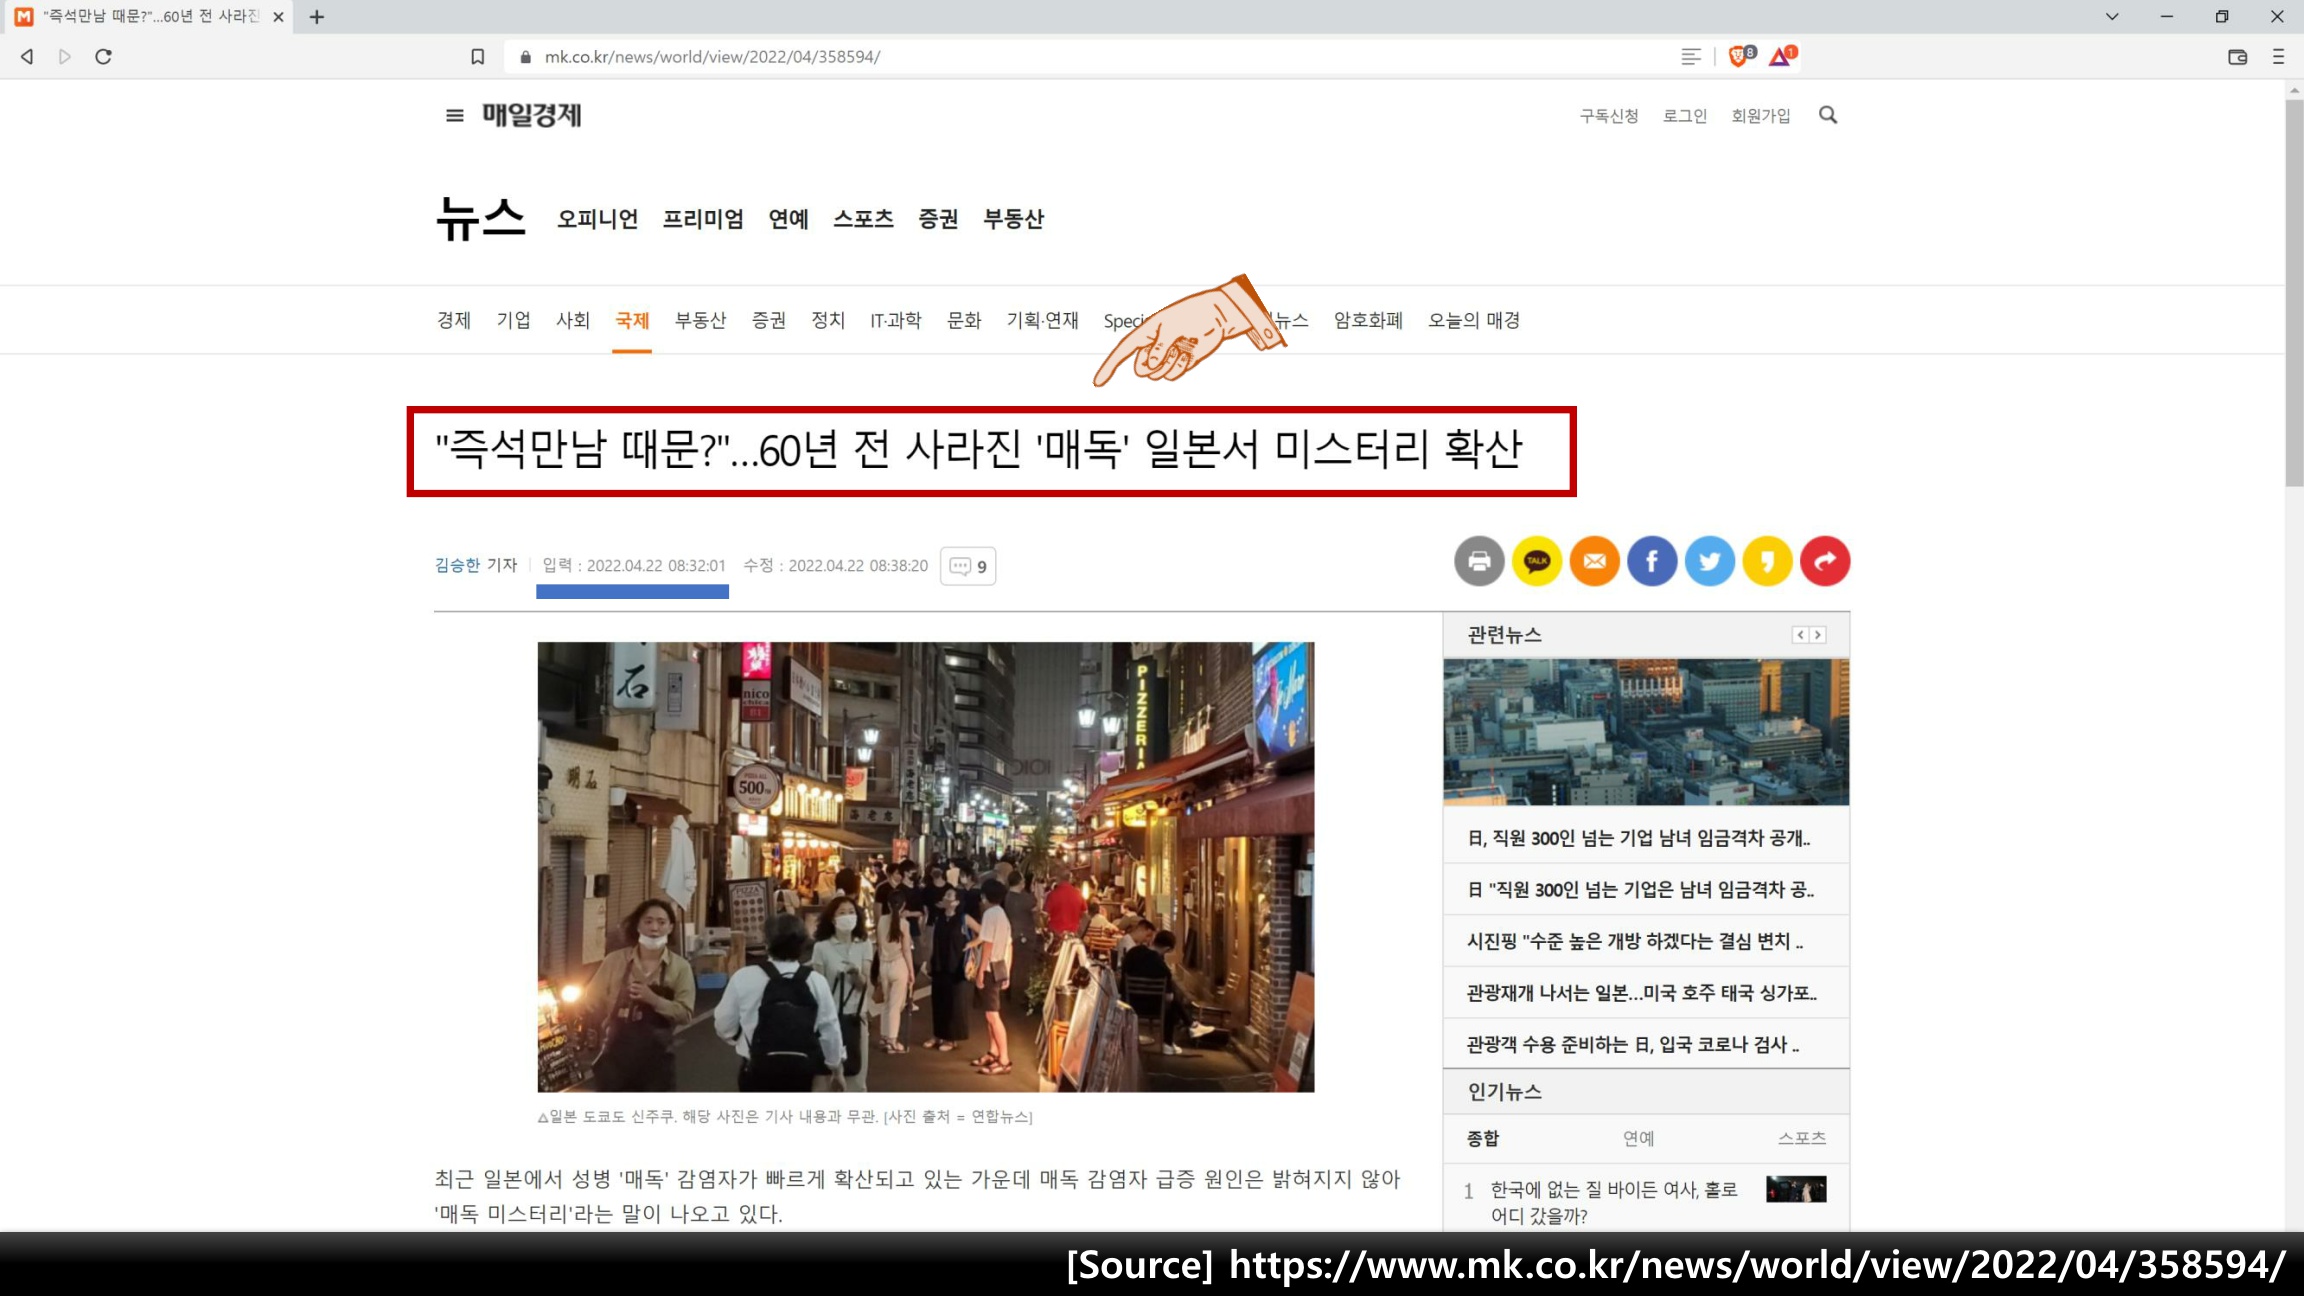Bookmark this page icon
The image size is (2304, 1296).
pos(478,57)
